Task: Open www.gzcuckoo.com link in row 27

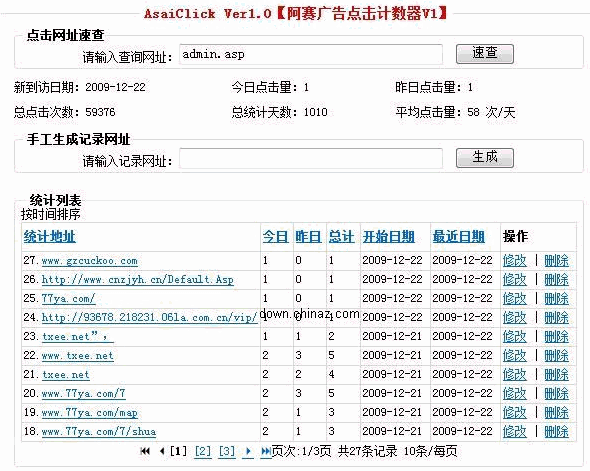Action: (90, 261)
